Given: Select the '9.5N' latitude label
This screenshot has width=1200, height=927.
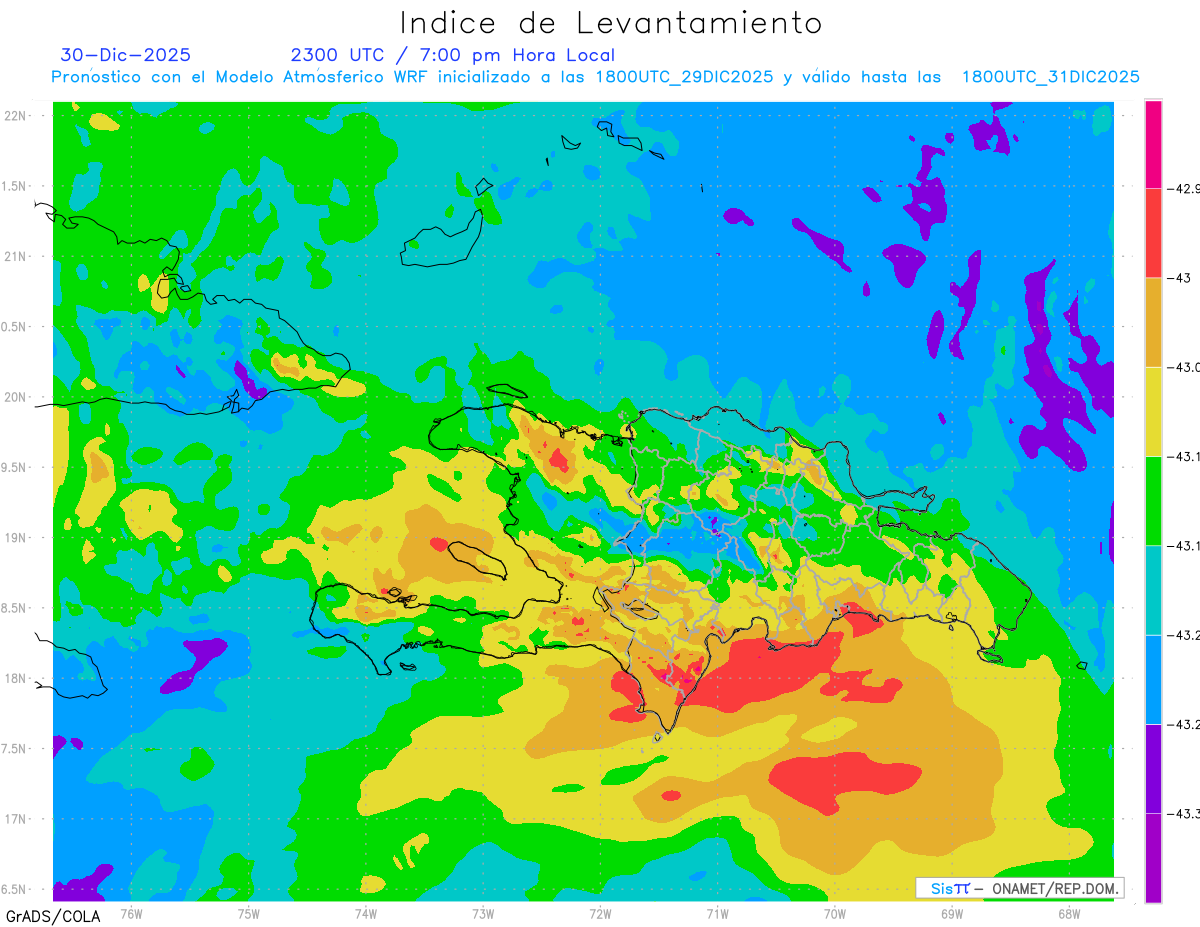Looking at the screenshot, I should coord(15,467).
